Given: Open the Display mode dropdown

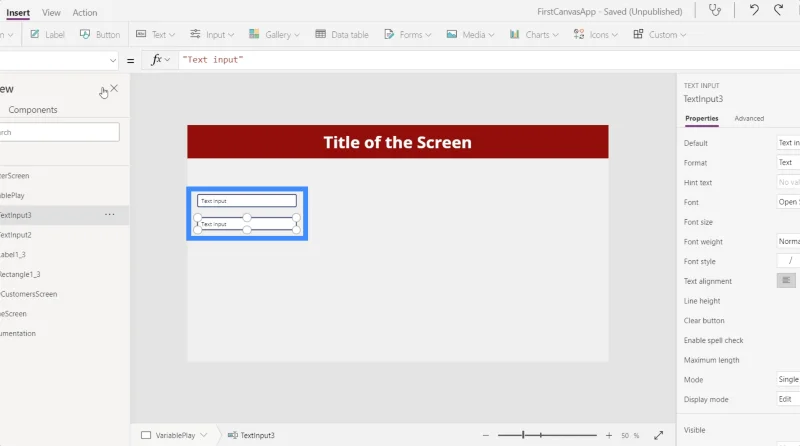Looking at the screenshot, I should [788, 399].
